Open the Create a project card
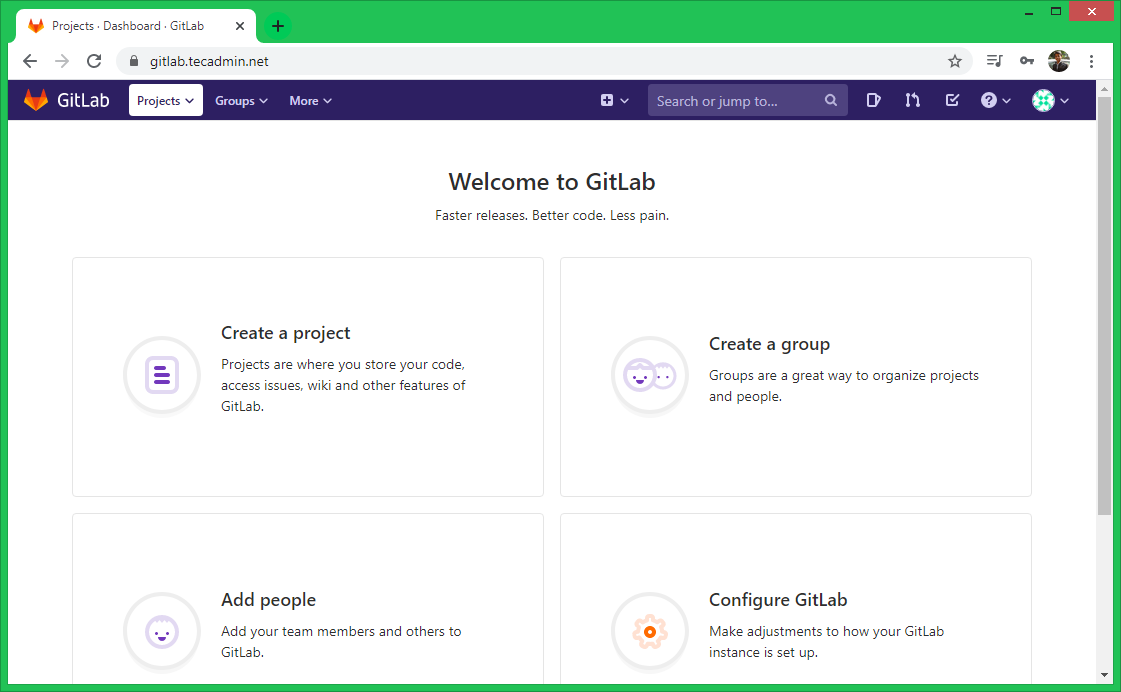Image resolution: width=1121 pixels, height=692 pixels. 308,377
